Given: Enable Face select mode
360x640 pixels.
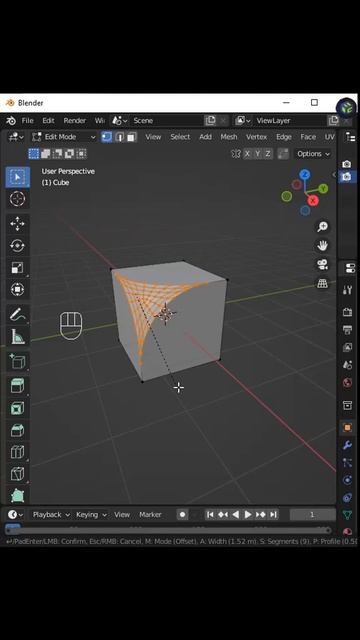Looking at the screenshot, I should [x=131, y=137].
